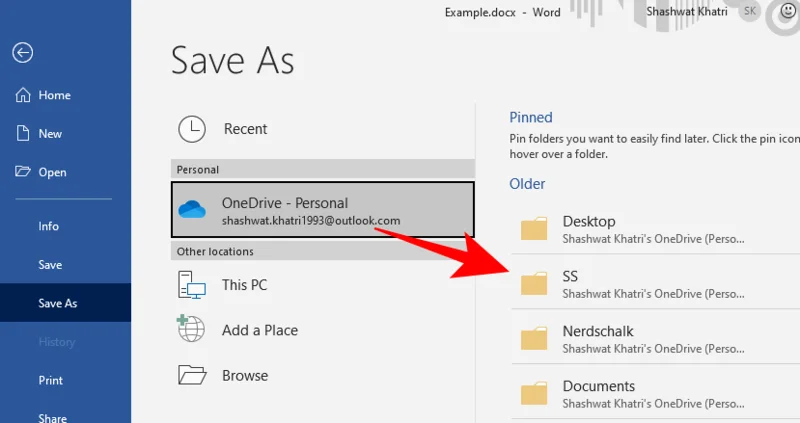Click the Open folder icon in sidebar
Image resolution: width=800 pixels, height=423 pixels.
pos(22,171)
